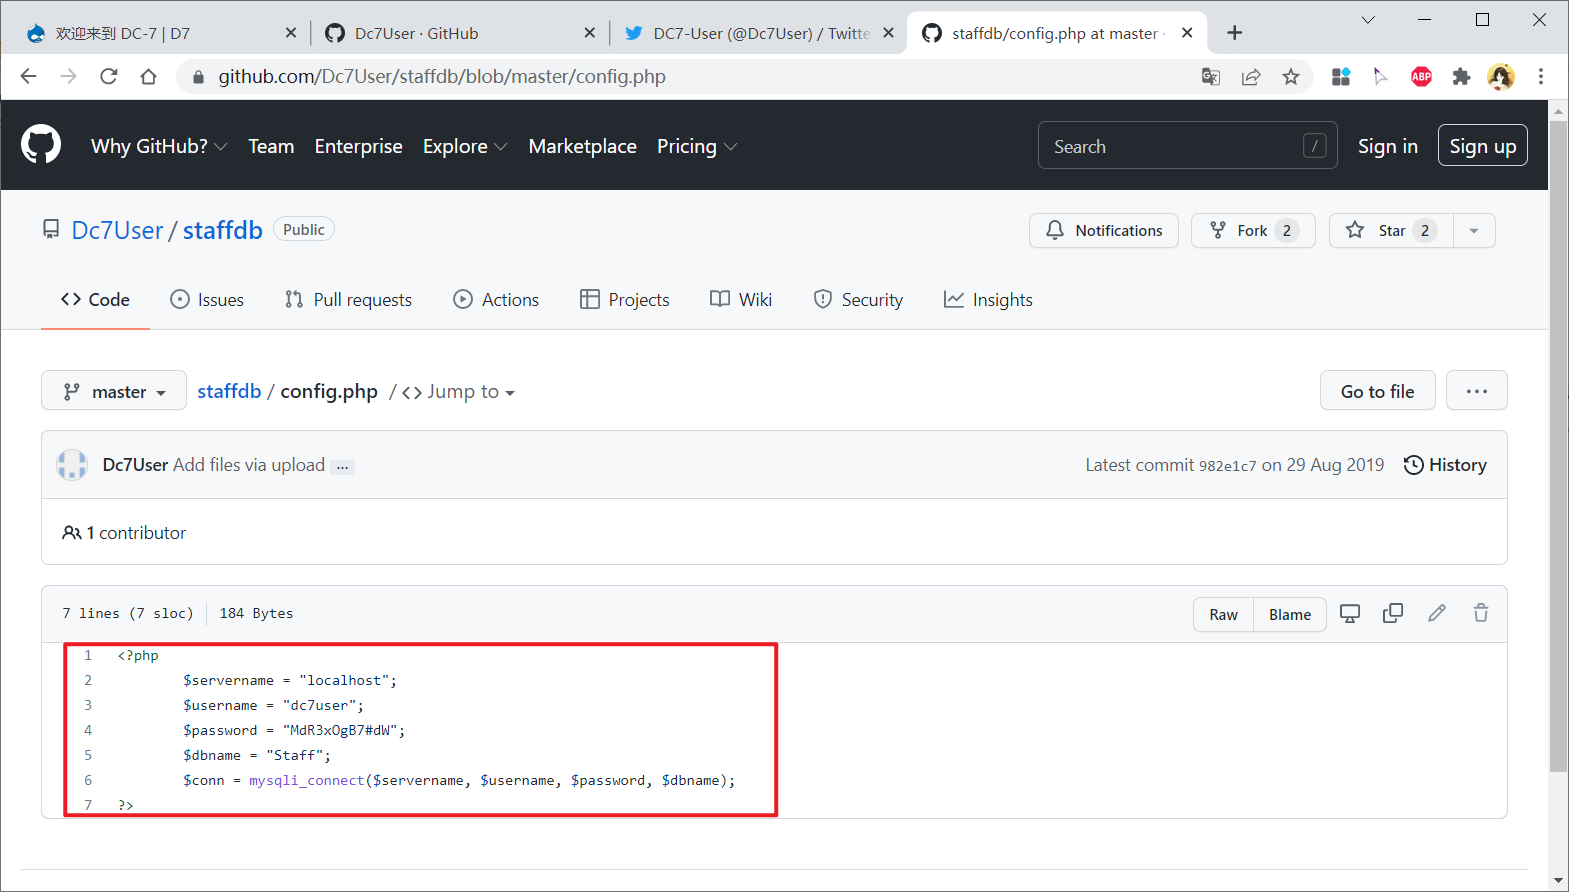Click the Dc7User commit author avatar
Viewport: 1569px width, 892px height.
click(72, 465)
